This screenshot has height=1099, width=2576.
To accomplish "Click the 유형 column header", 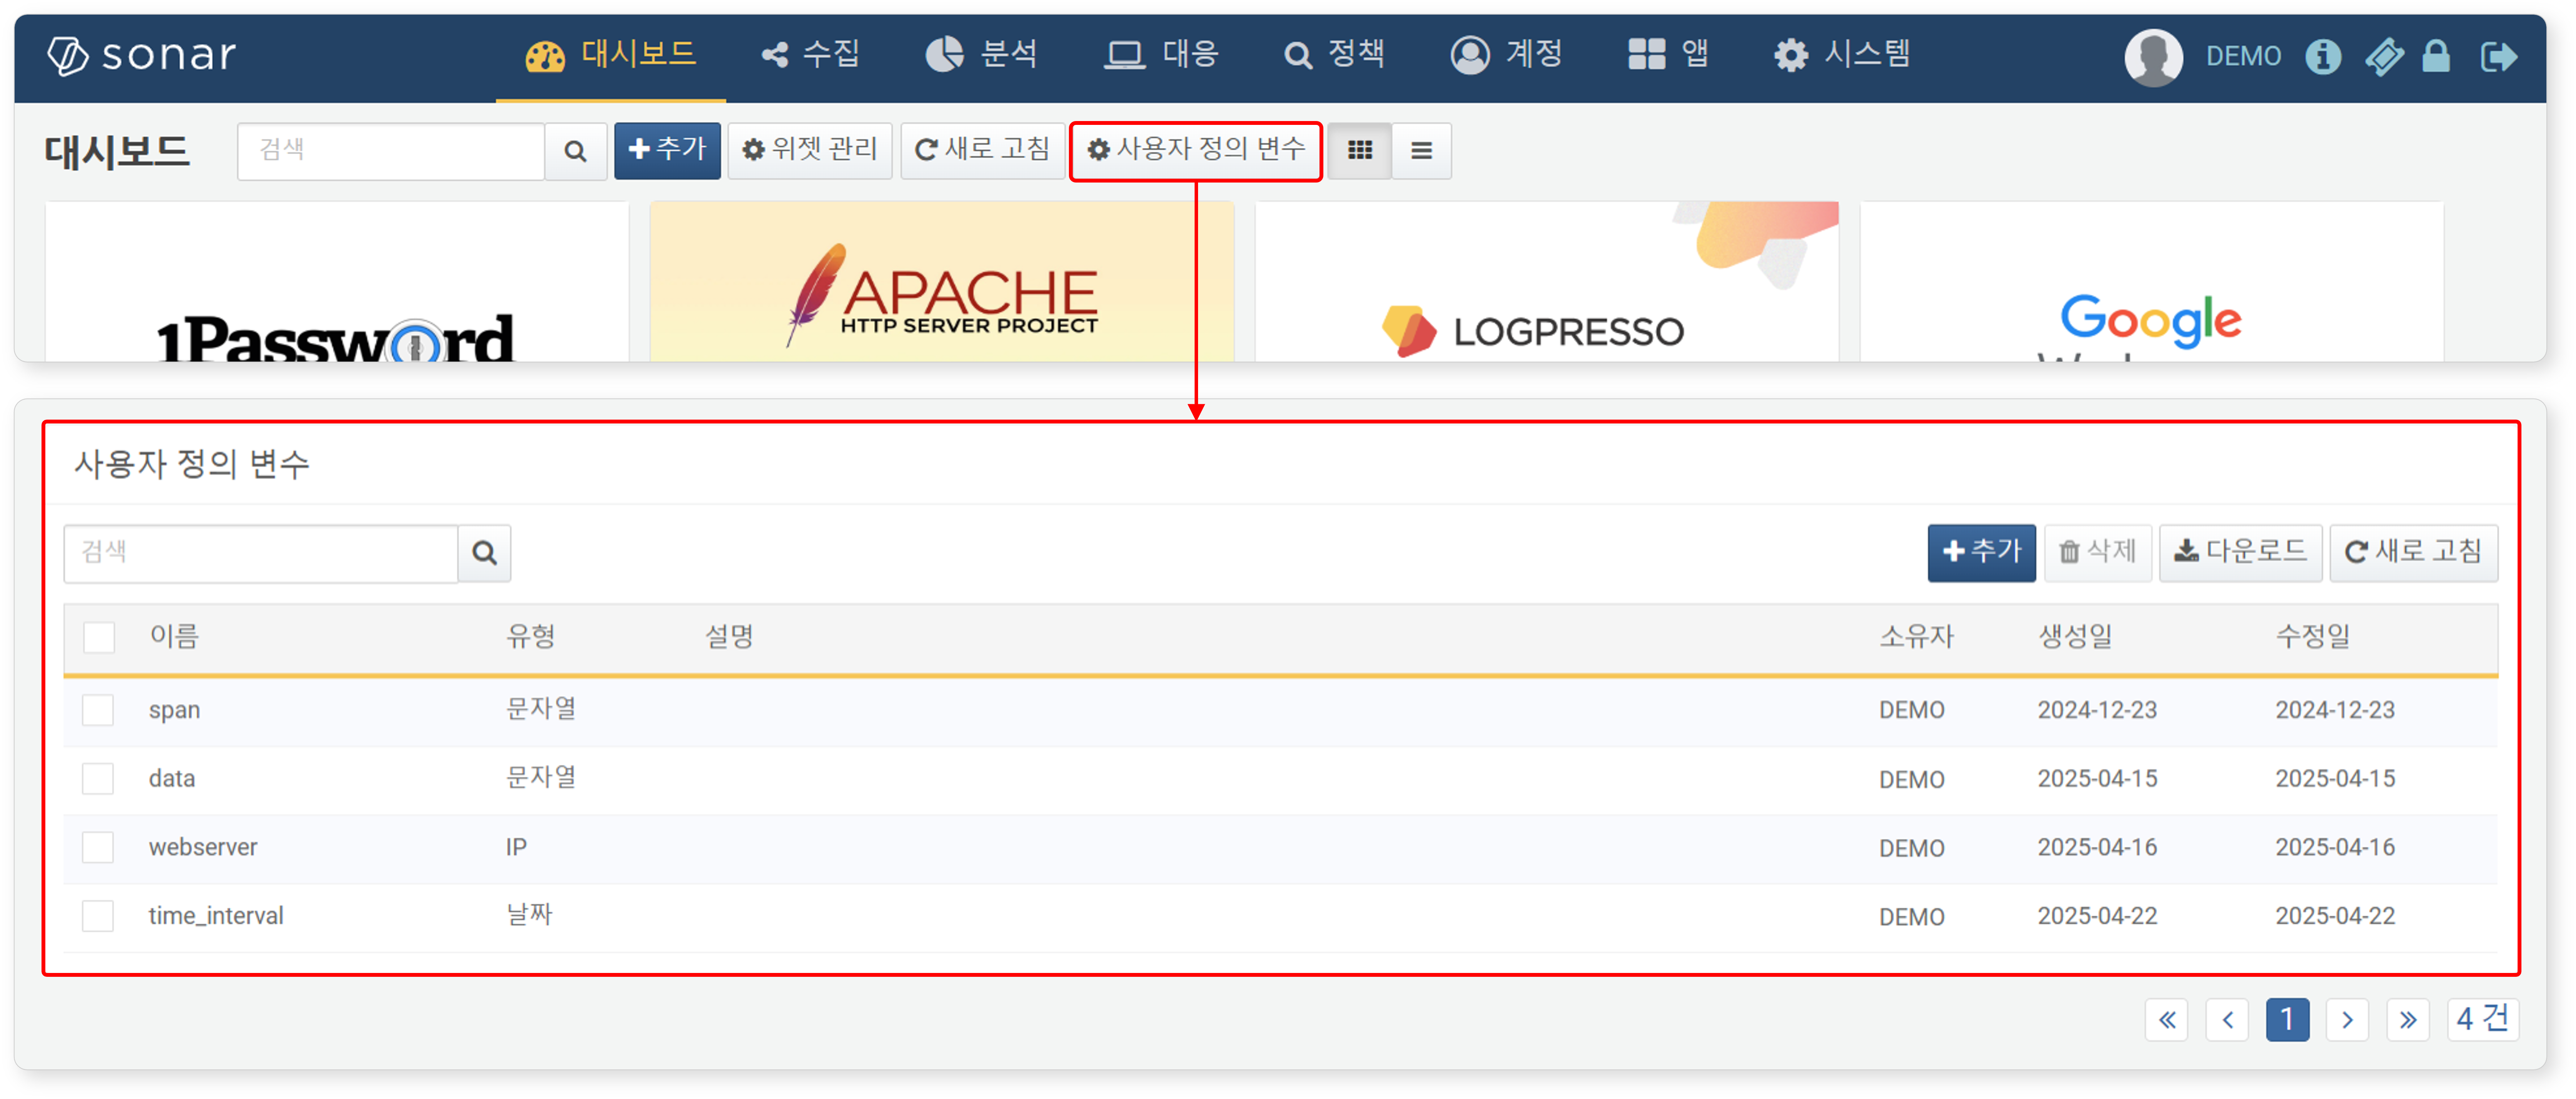I will tap(530, 637).
